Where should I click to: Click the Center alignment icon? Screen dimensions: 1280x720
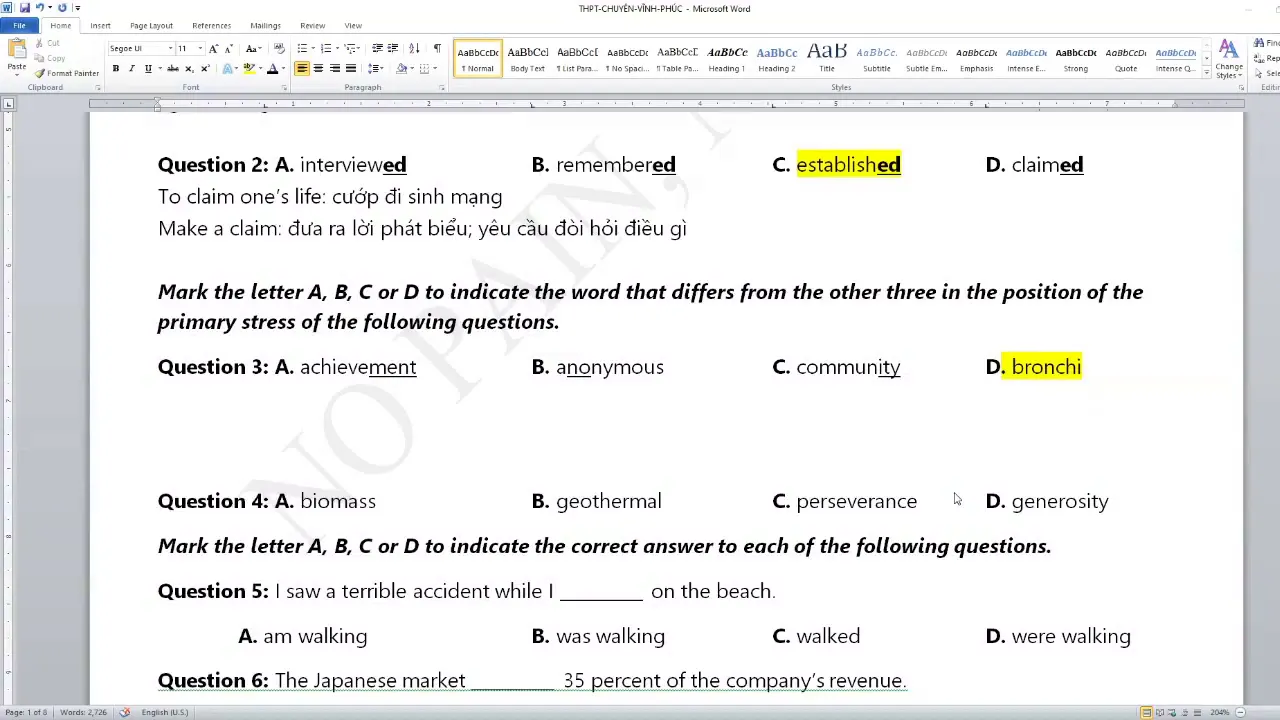(318, 68)
